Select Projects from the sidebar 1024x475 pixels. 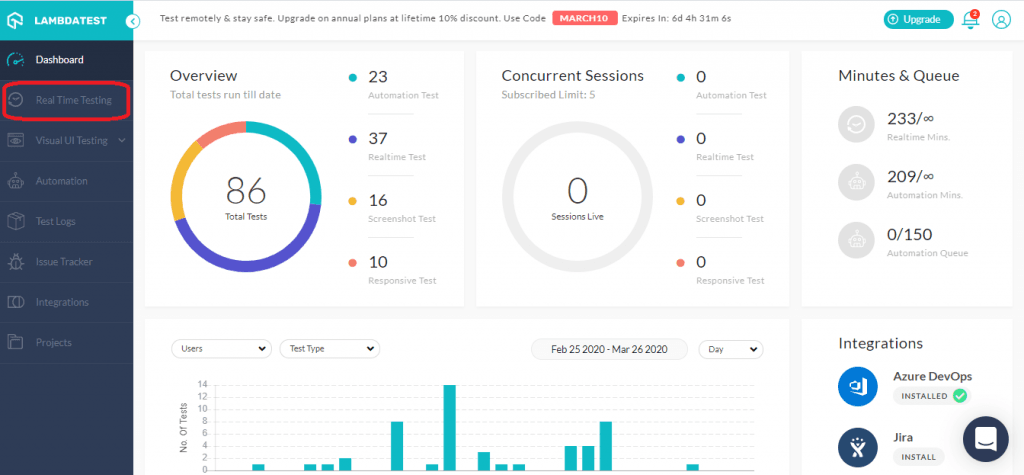[x=53, y=342]
